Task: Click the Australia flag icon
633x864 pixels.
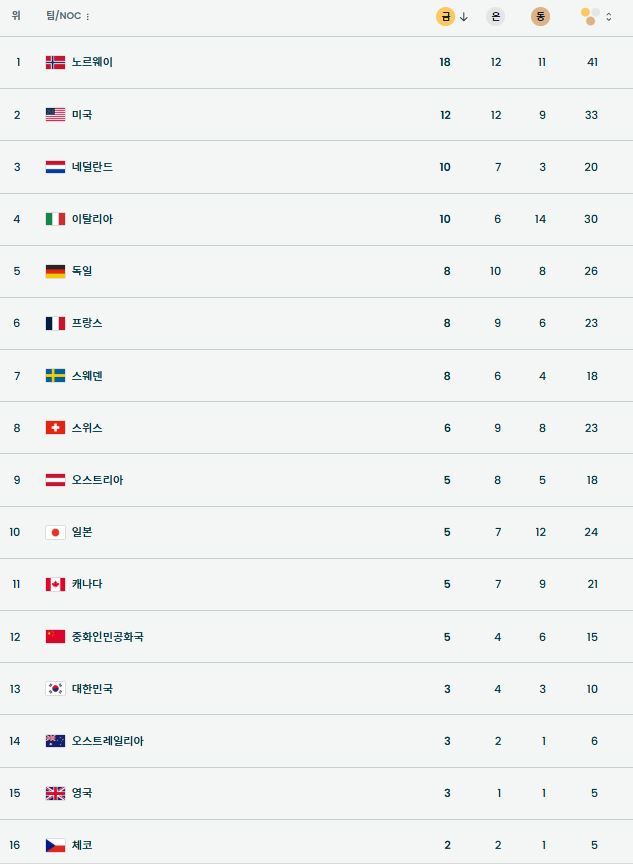Action: (x=55, y=741)
